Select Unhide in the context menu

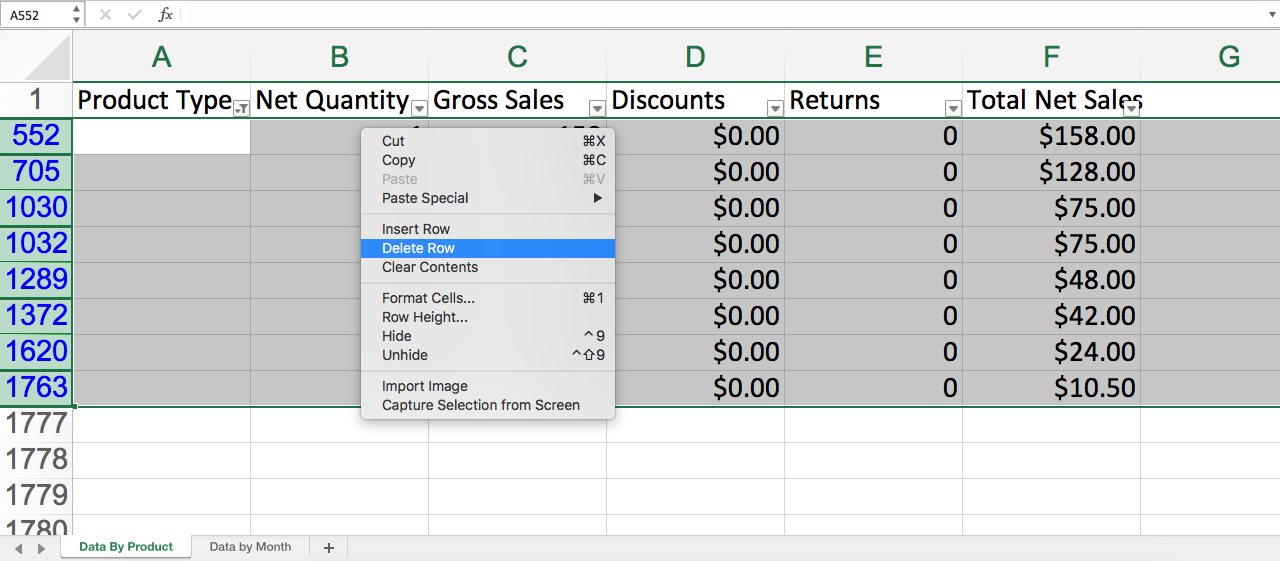pyautogui.click(x=488, y=355)
